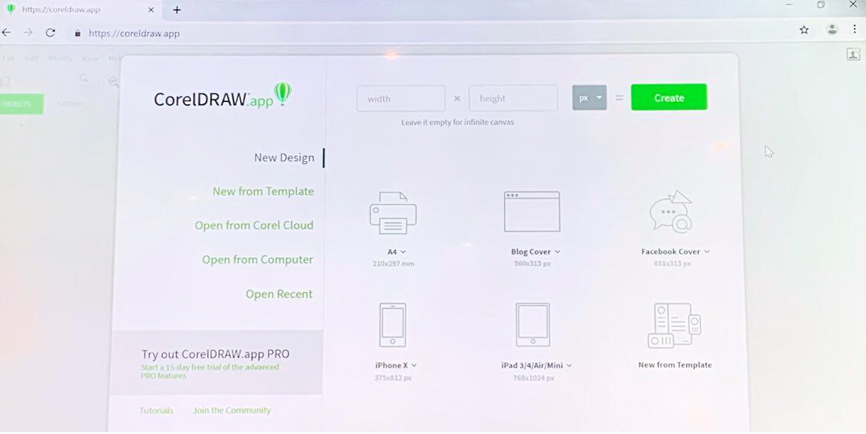Click the Try out CorelDRAW.app PRO banner

[216, 362]
